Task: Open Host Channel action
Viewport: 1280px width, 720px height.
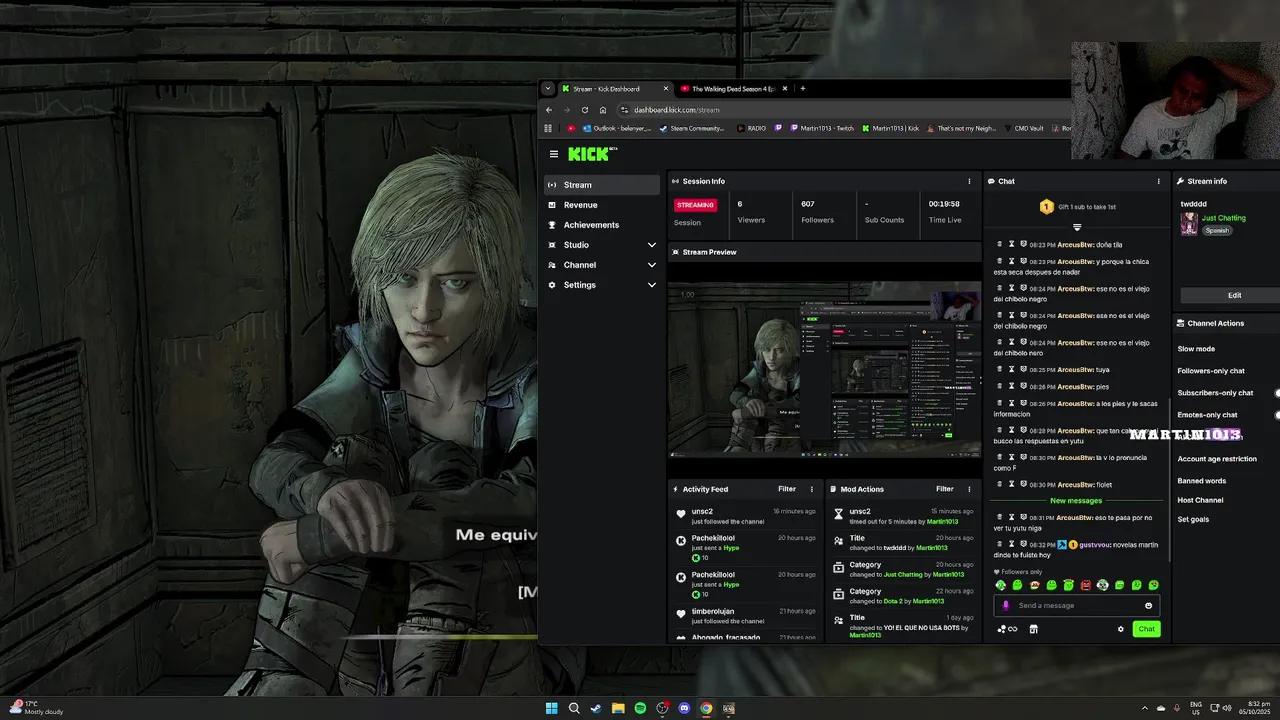Action: tap(1200, 500)
